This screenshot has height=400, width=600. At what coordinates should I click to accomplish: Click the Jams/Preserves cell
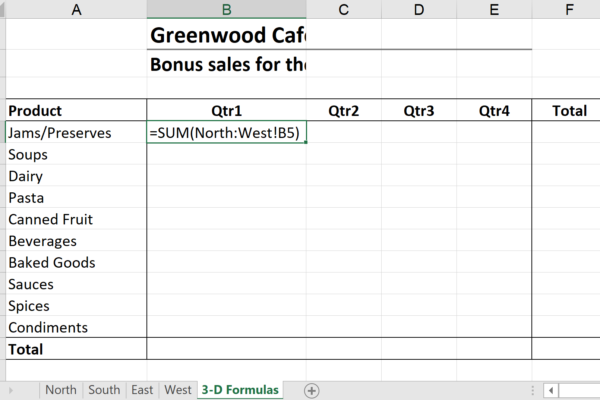[76, 132]
